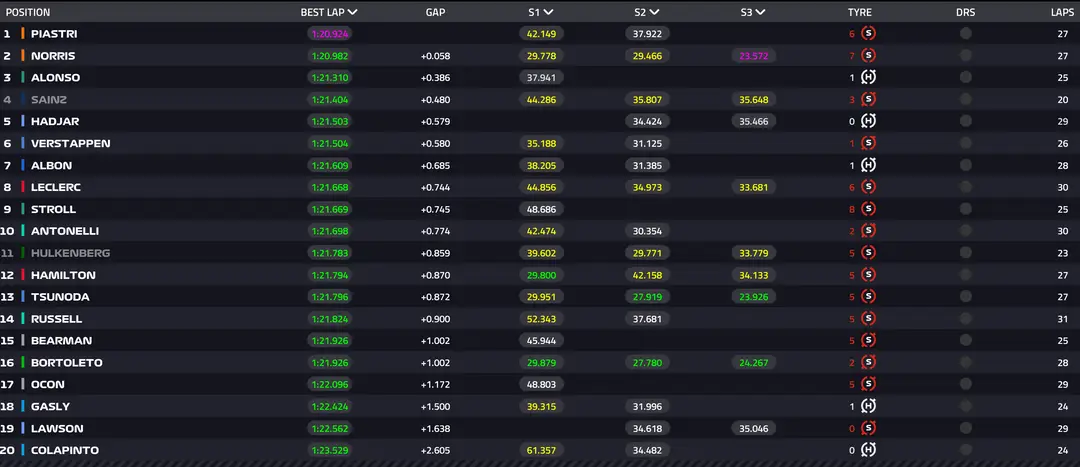This screenshot has height=467, width=1080.
Task: Click Hamilton's DRS indicator dot
Action: (966, 275)
